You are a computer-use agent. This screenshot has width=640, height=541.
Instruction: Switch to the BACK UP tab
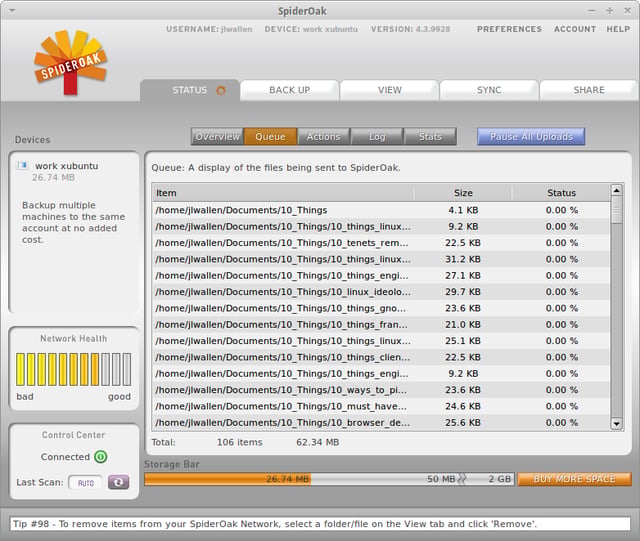coord(289,90)
